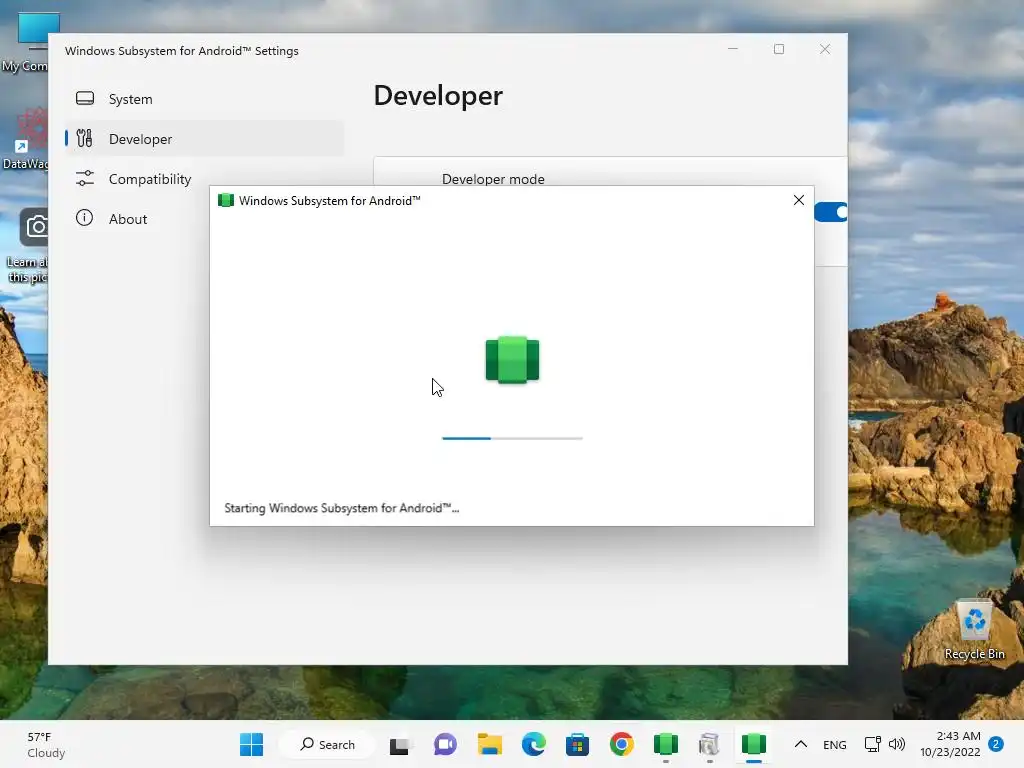
Task: Show hidden system tray icons
Action: (x=801, y=744)
